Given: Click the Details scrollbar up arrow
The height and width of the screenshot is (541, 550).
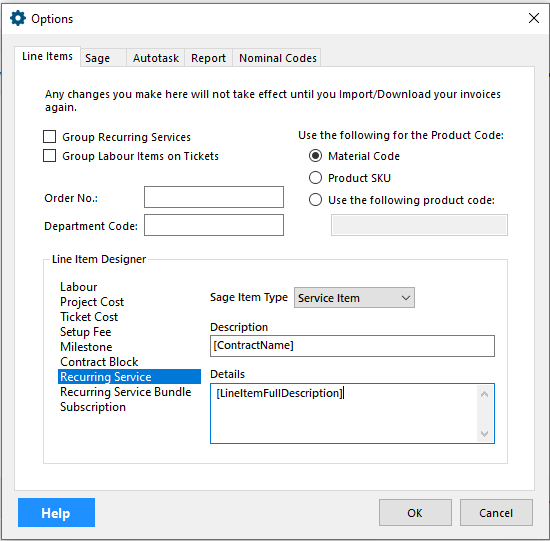Looking at the screenshot, I should tap(484, 394).
